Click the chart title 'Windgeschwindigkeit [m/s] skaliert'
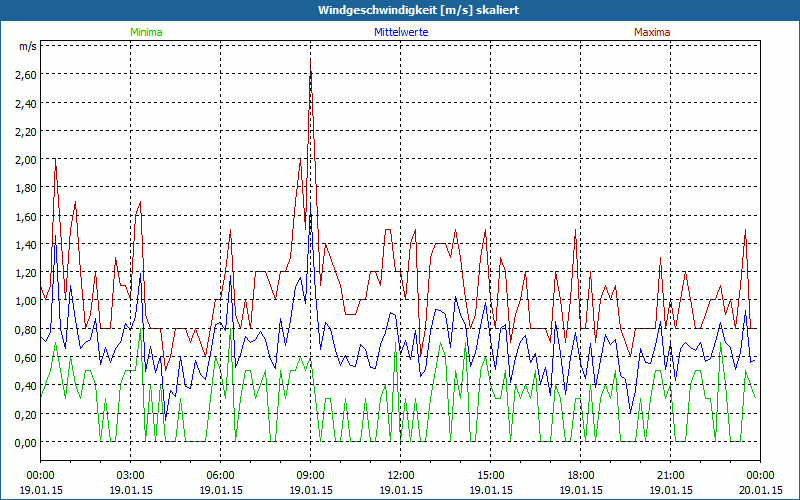Screen dimensions: 800x500 [418, 10]
